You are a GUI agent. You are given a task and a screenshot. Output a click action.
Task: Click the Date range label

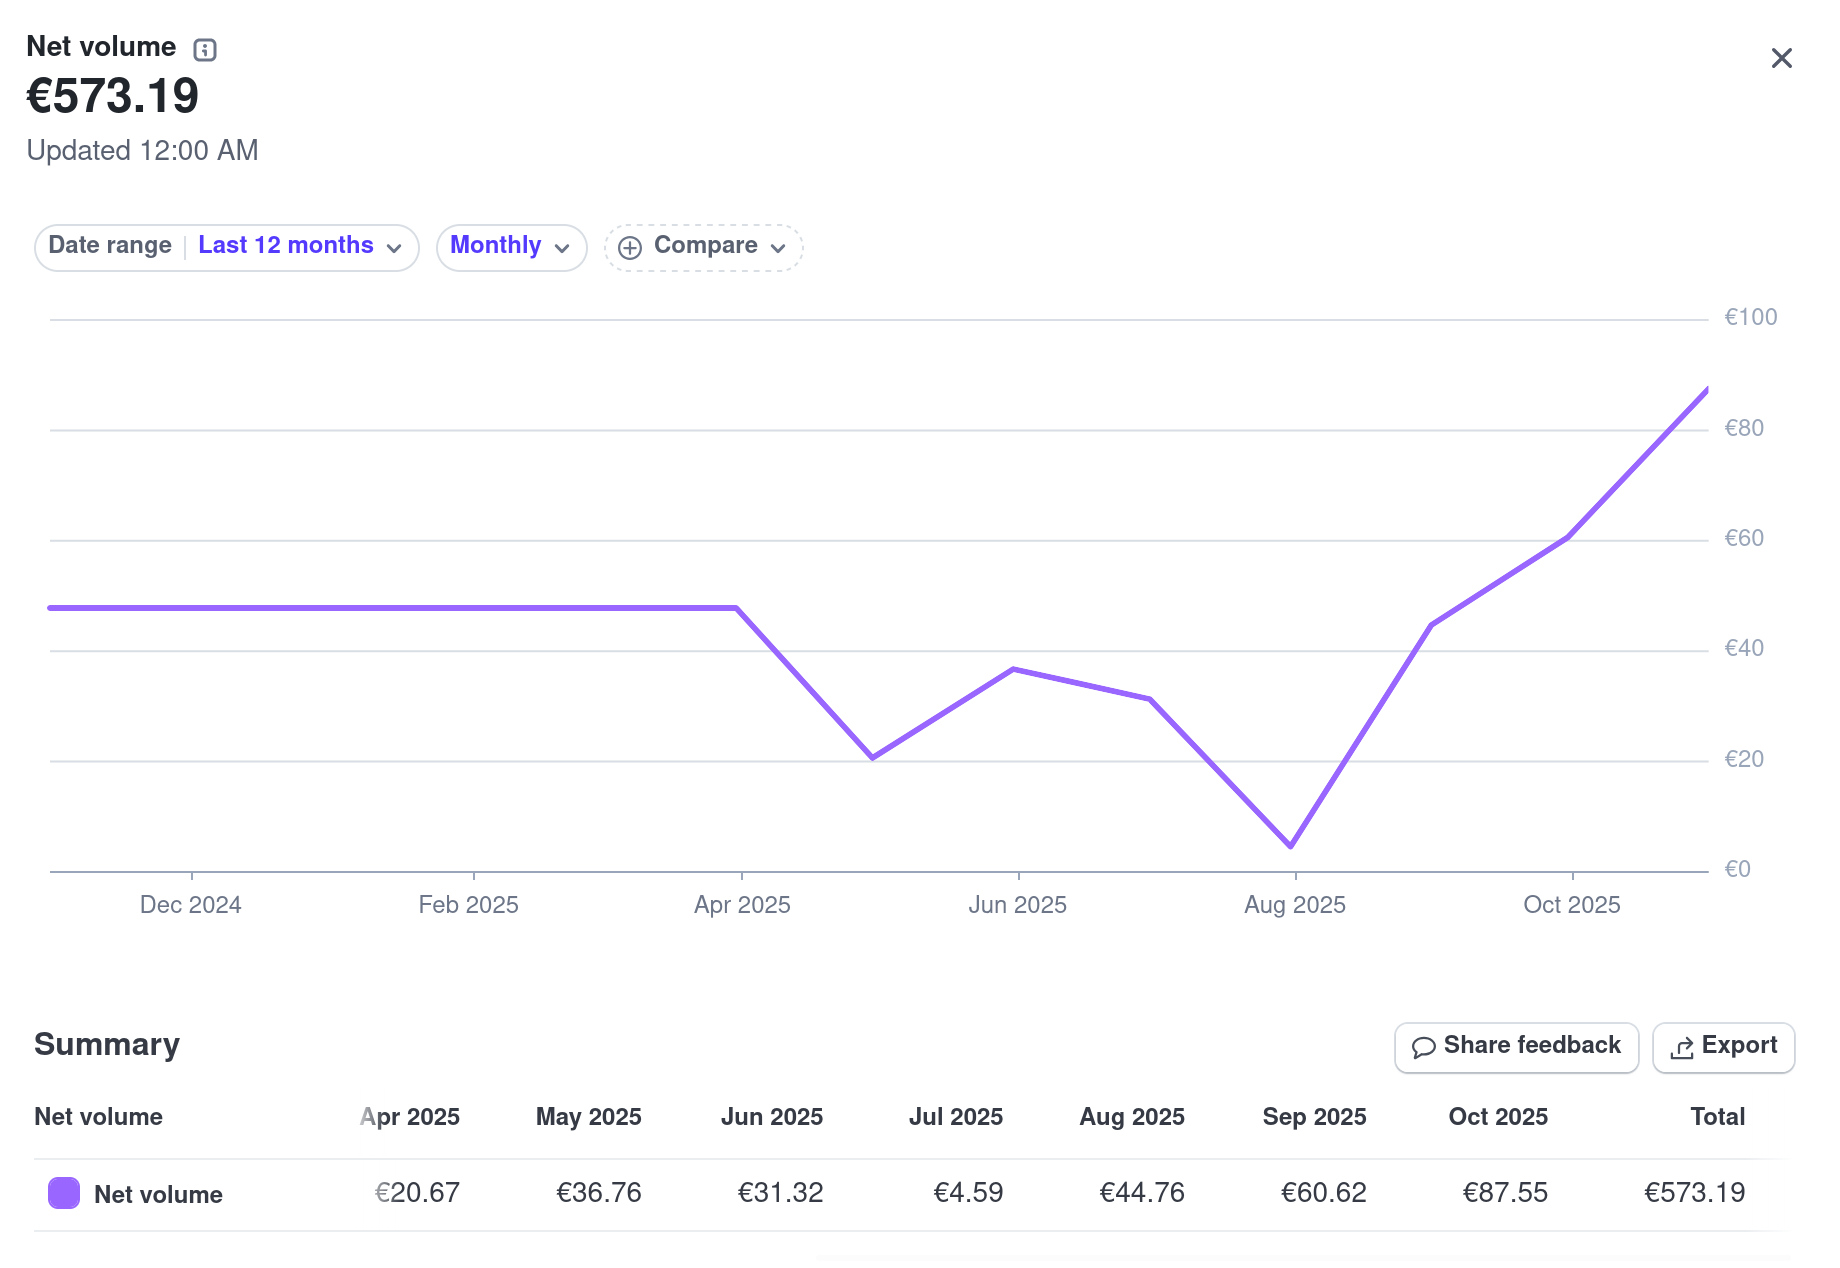[x=110, y=246]
